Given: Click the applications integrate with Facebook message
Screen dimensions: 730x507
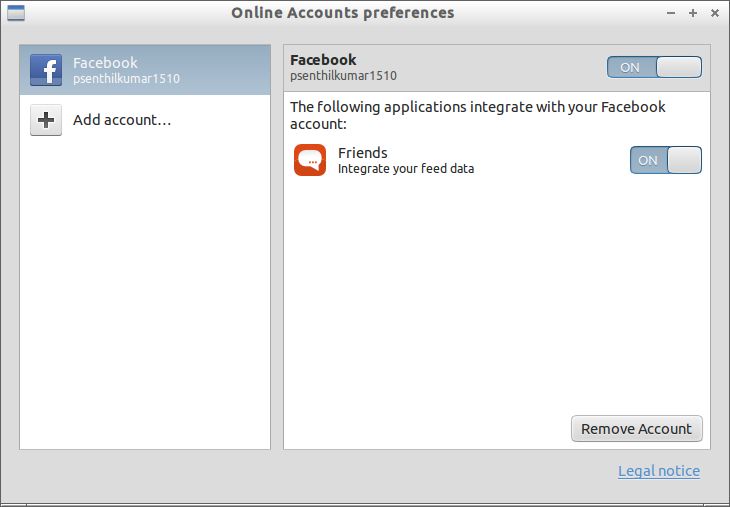Looking at the screenshot, I should pos(478,115).
